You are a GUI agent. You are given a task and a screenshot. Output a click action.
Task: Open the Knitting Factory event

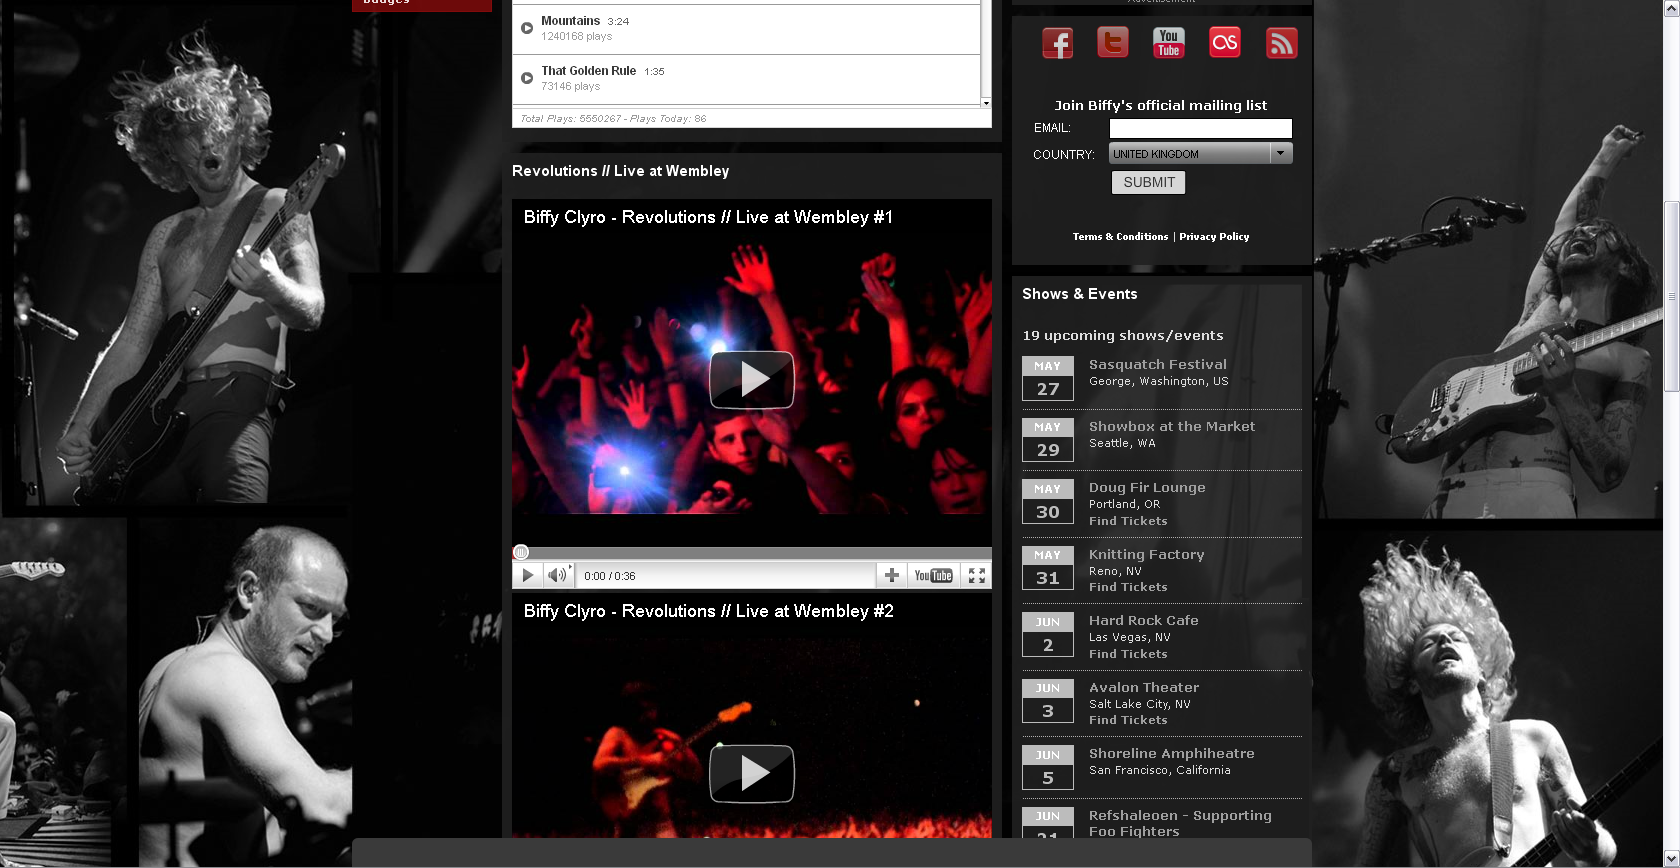(x=1146, y=554)
